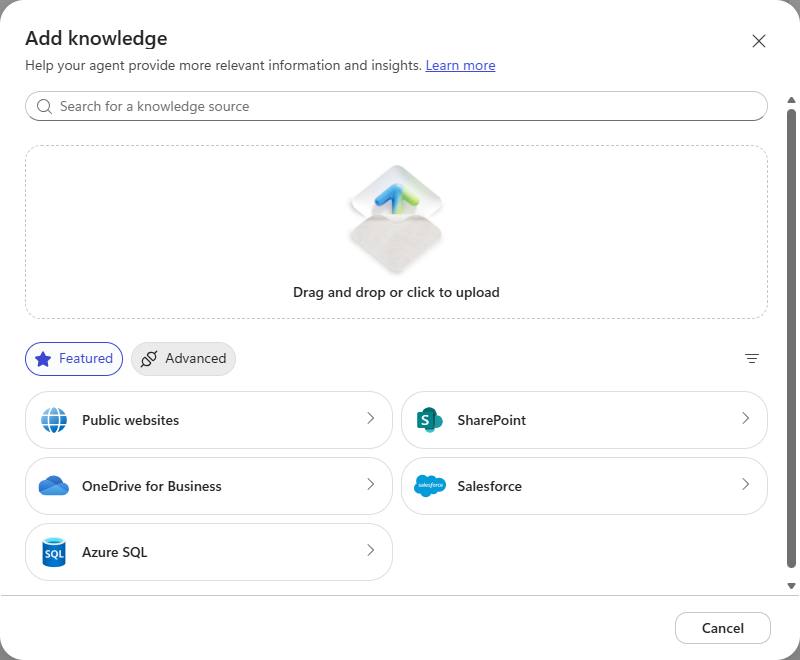Click Drag and drop upload text
Screen dimensions: 800x660
[396, 292]
